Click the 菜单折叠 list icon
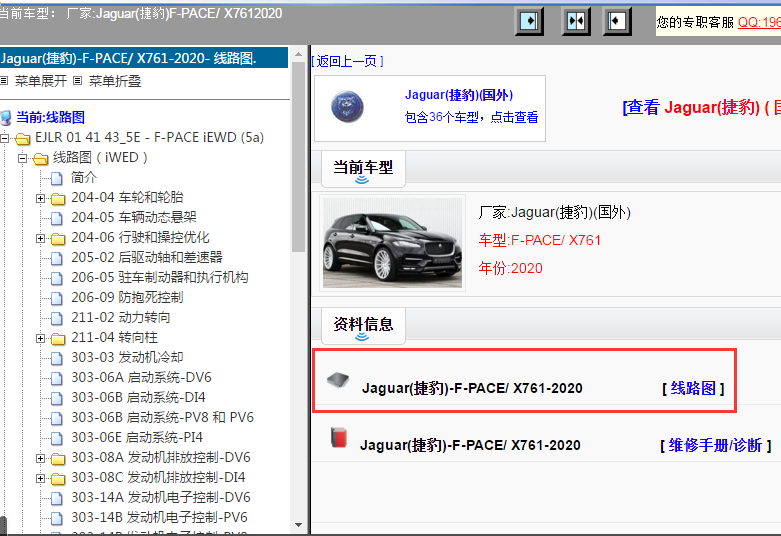The image size is (781, 536). pos(77,80)
